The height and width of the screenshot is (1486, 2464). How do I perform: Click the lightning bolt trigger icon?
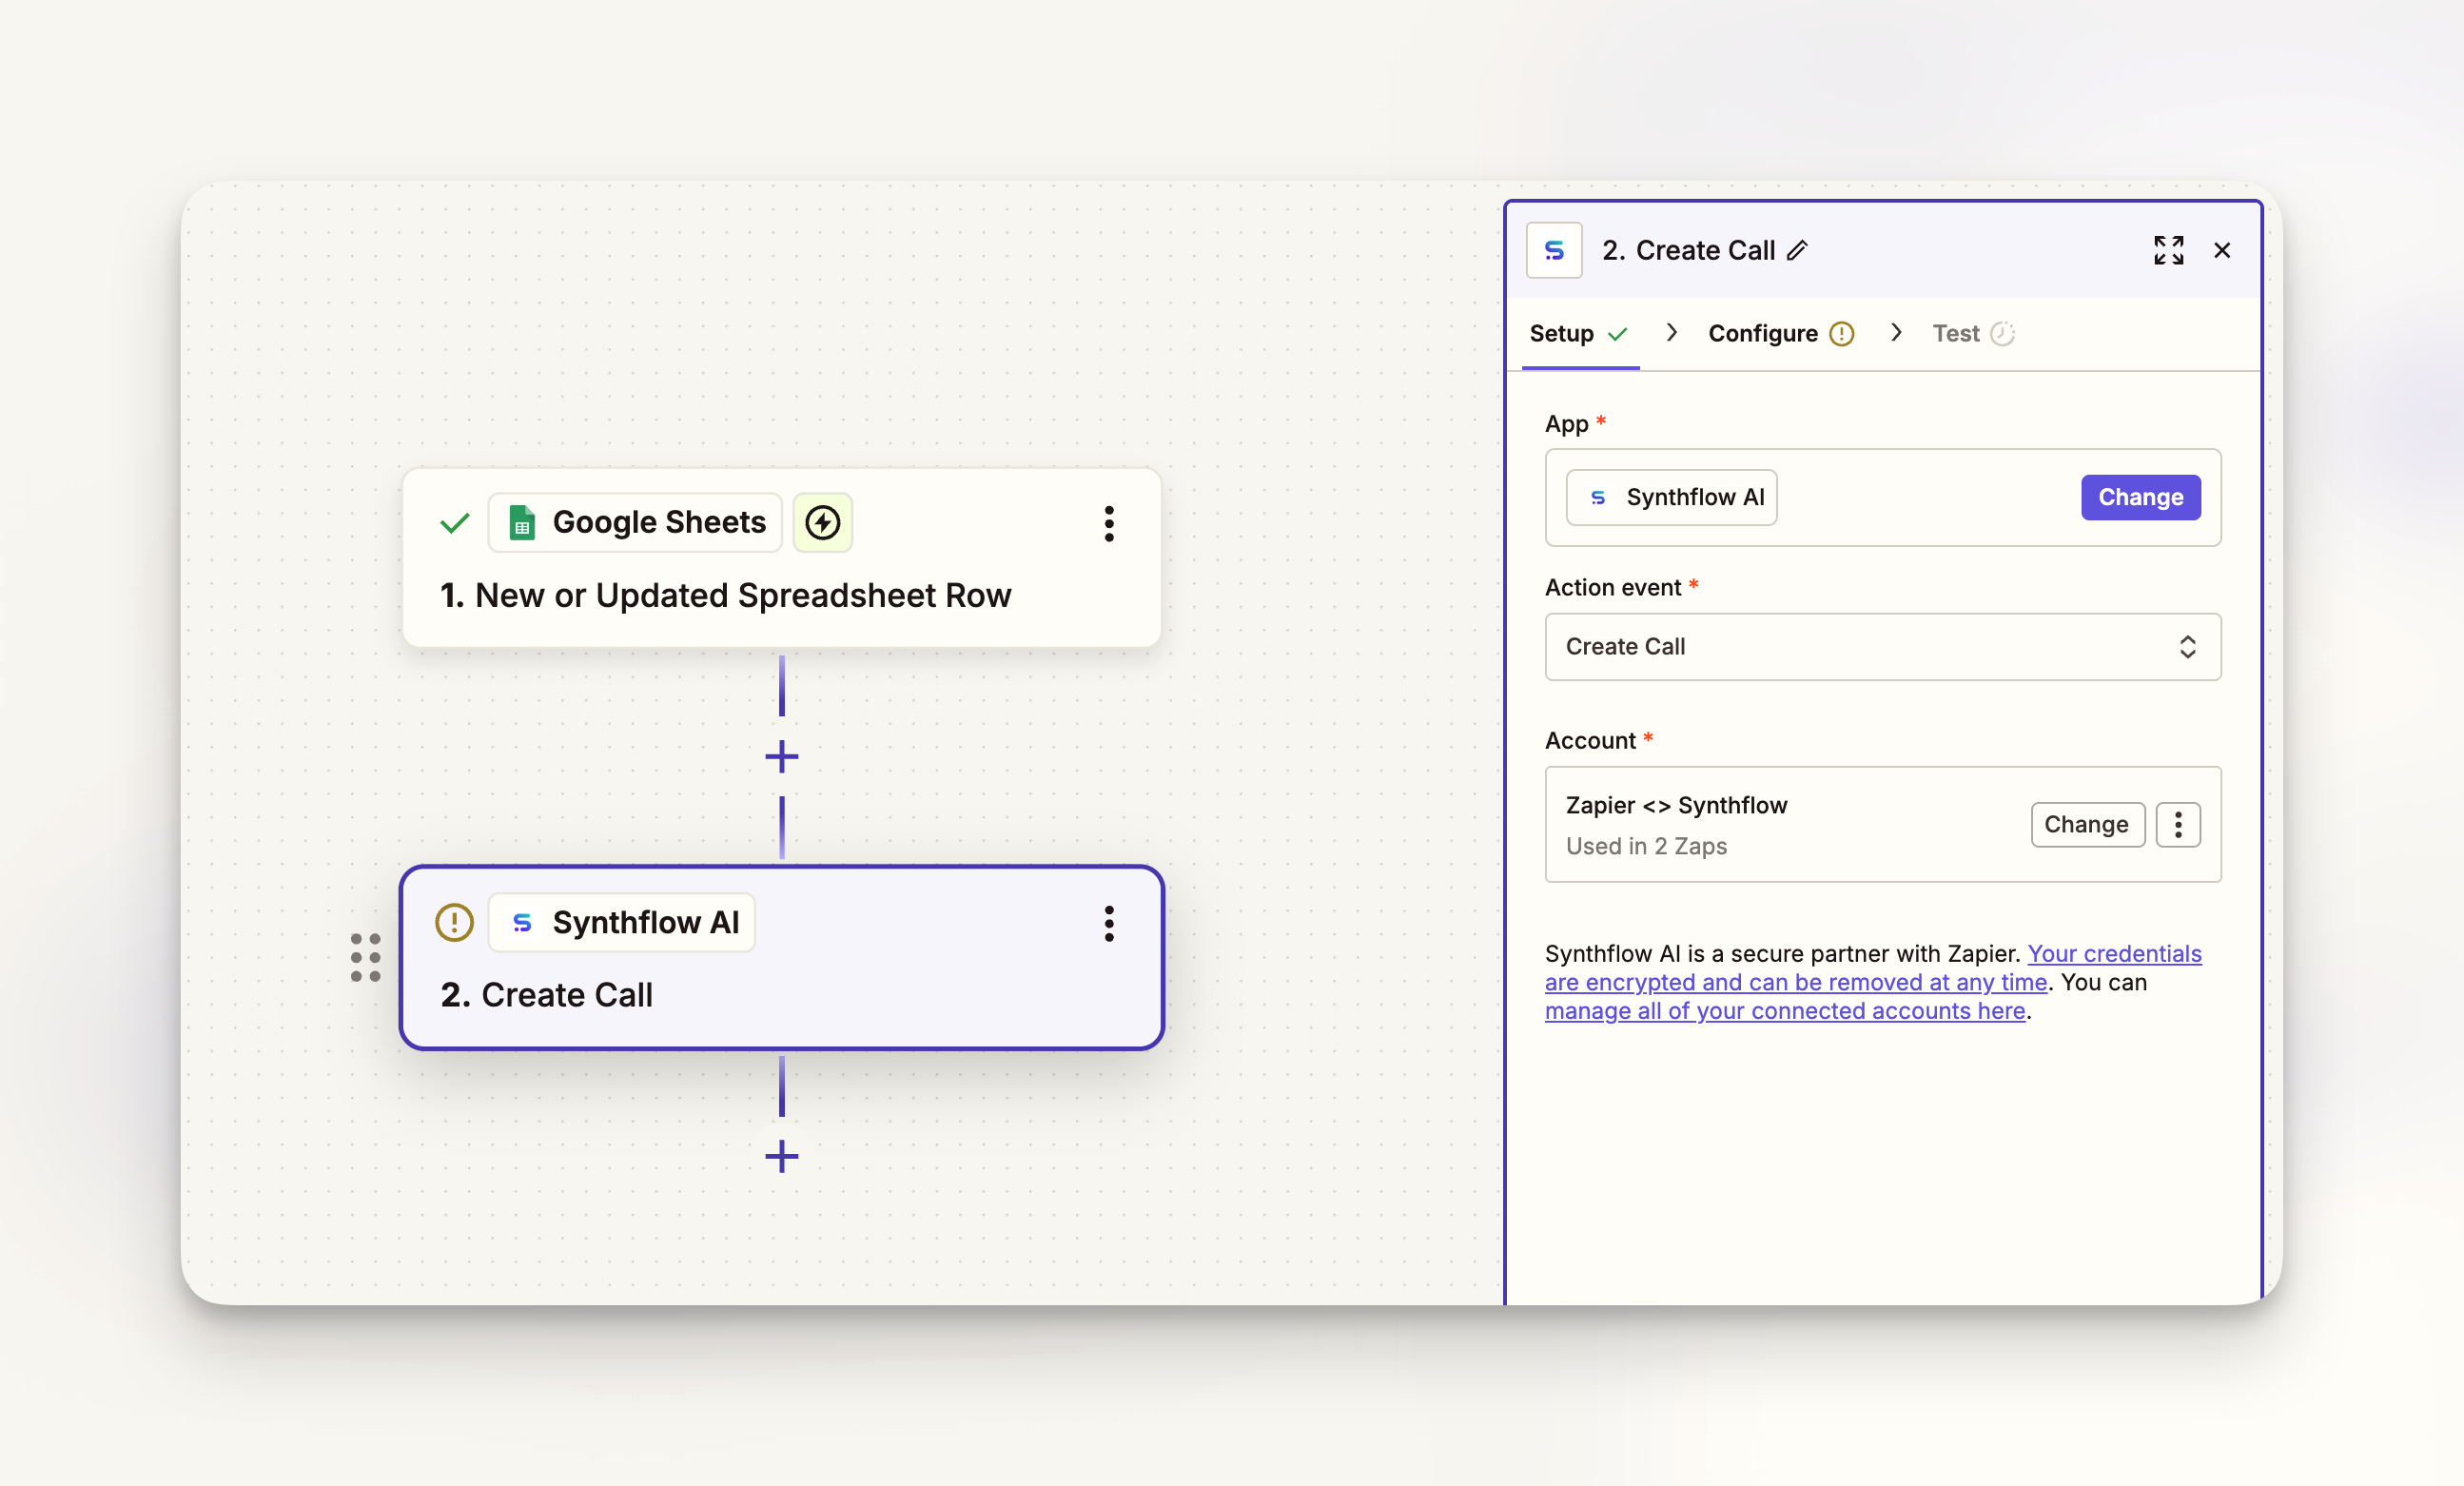pos(822,522)
